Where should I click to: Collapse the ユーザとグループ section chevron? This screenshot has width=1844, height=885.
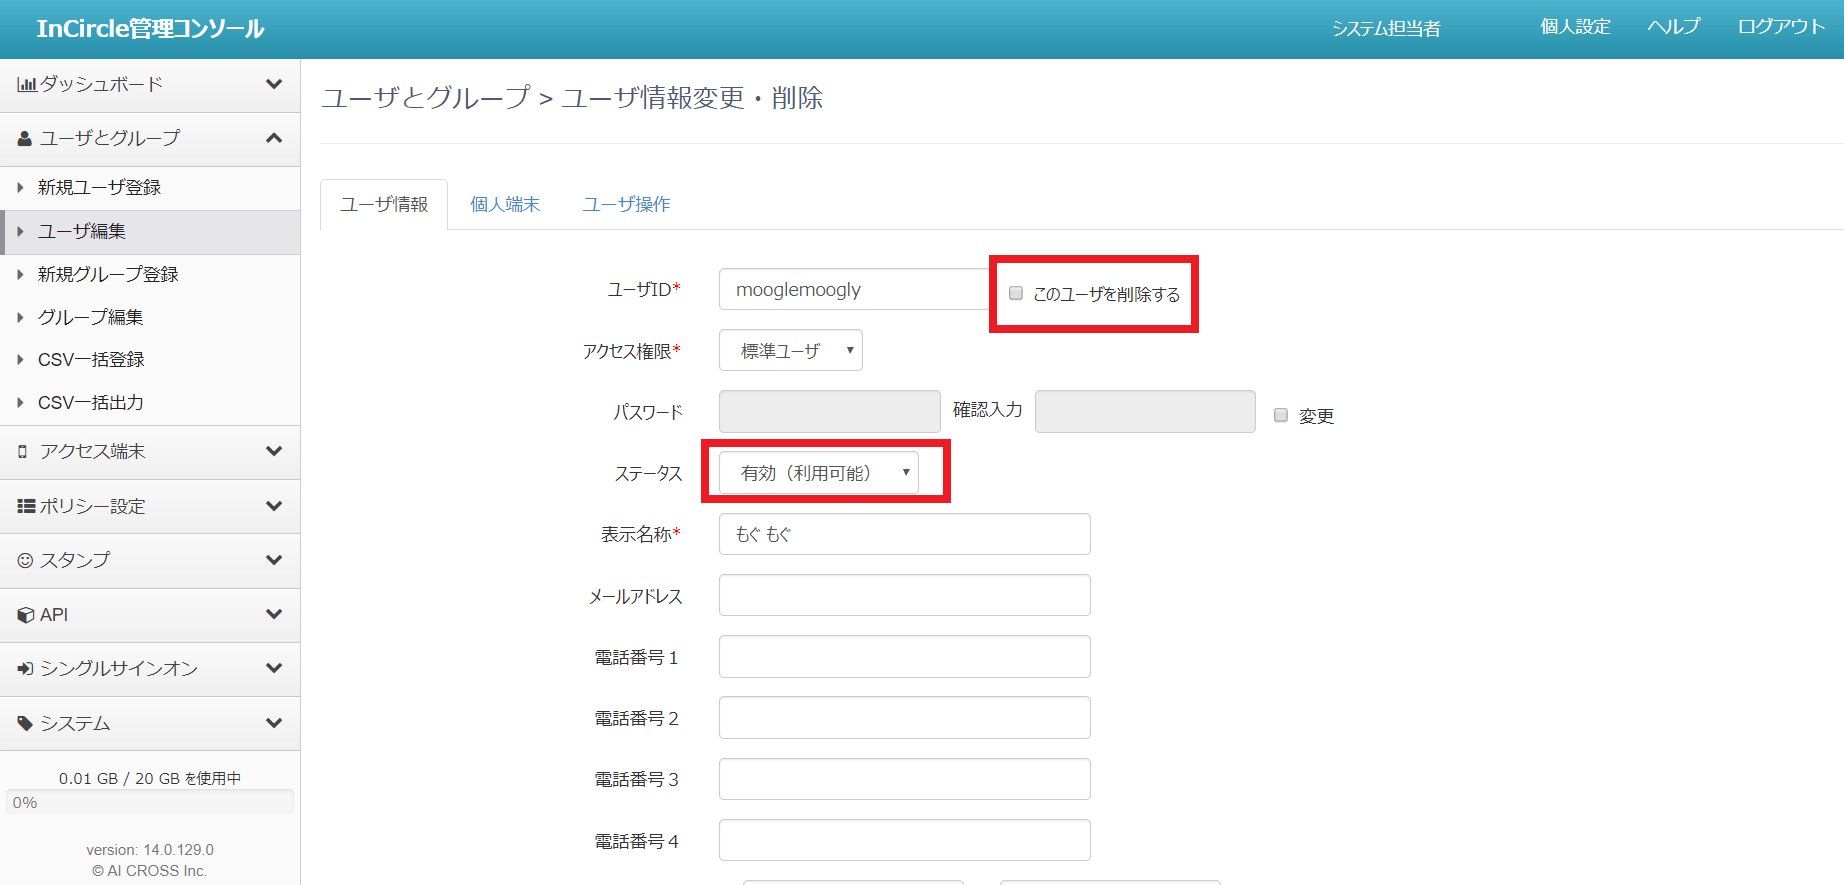click(x=273, y=138)
